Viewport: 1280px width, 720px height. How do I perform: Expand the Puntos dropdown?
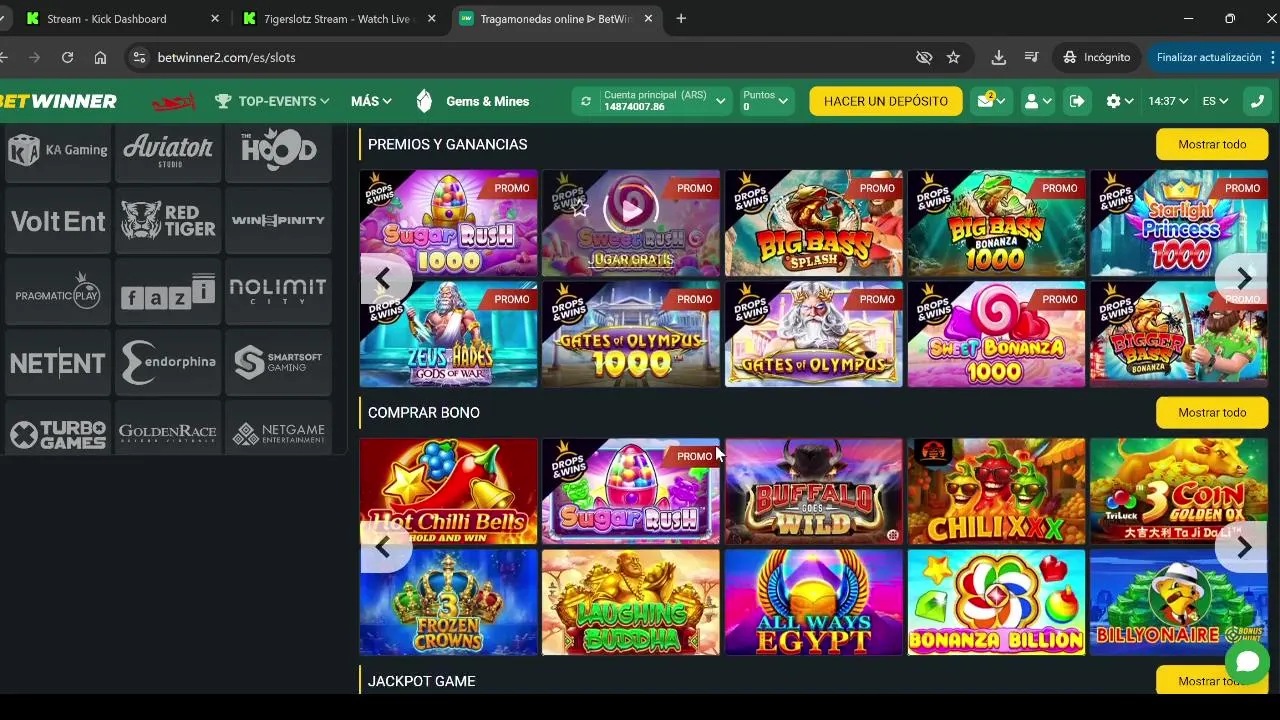point(766,101)
